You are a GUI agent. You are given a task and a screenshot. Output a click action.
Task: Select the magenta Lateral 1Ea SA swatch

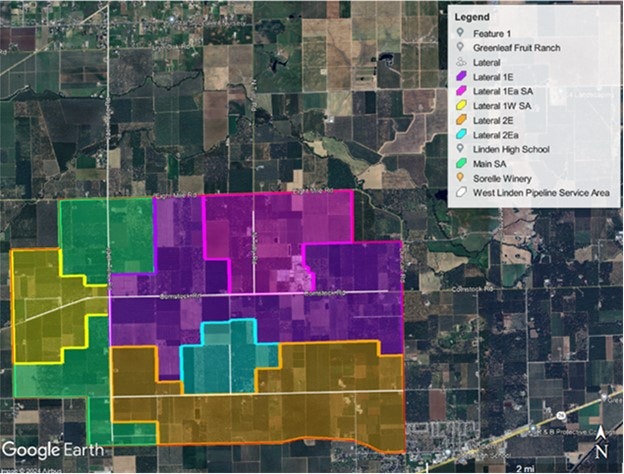pyautogui.click(x=459, y=90)
